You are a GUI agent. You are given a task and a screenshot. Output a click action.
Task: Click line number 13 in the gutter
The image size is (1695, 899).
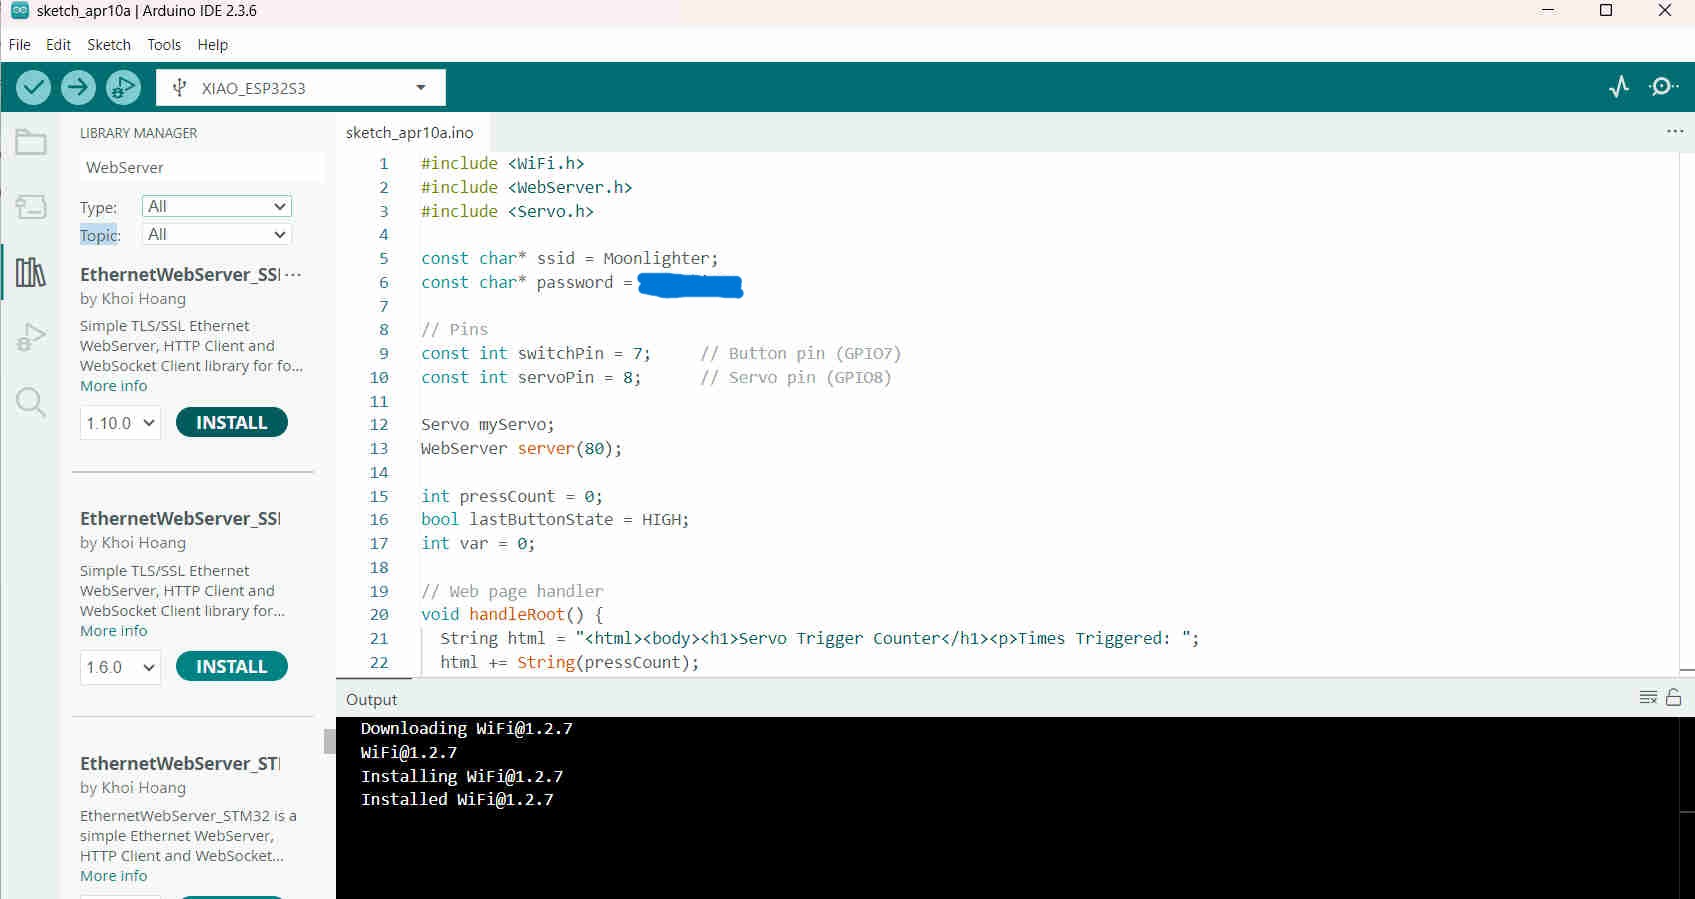tap(379, 449)
